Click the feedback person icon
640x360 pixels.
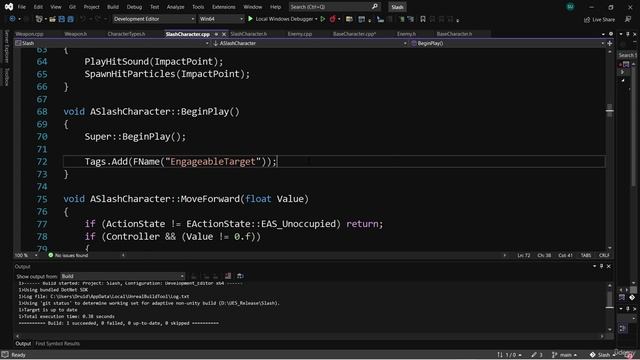[x=628, y=19]
